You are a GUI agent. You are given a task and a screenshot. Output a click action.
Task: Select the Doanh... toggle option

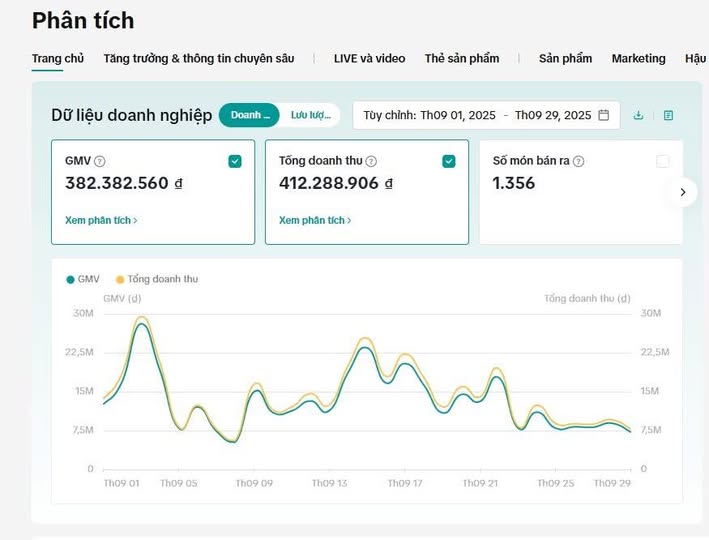coord(249,115)
